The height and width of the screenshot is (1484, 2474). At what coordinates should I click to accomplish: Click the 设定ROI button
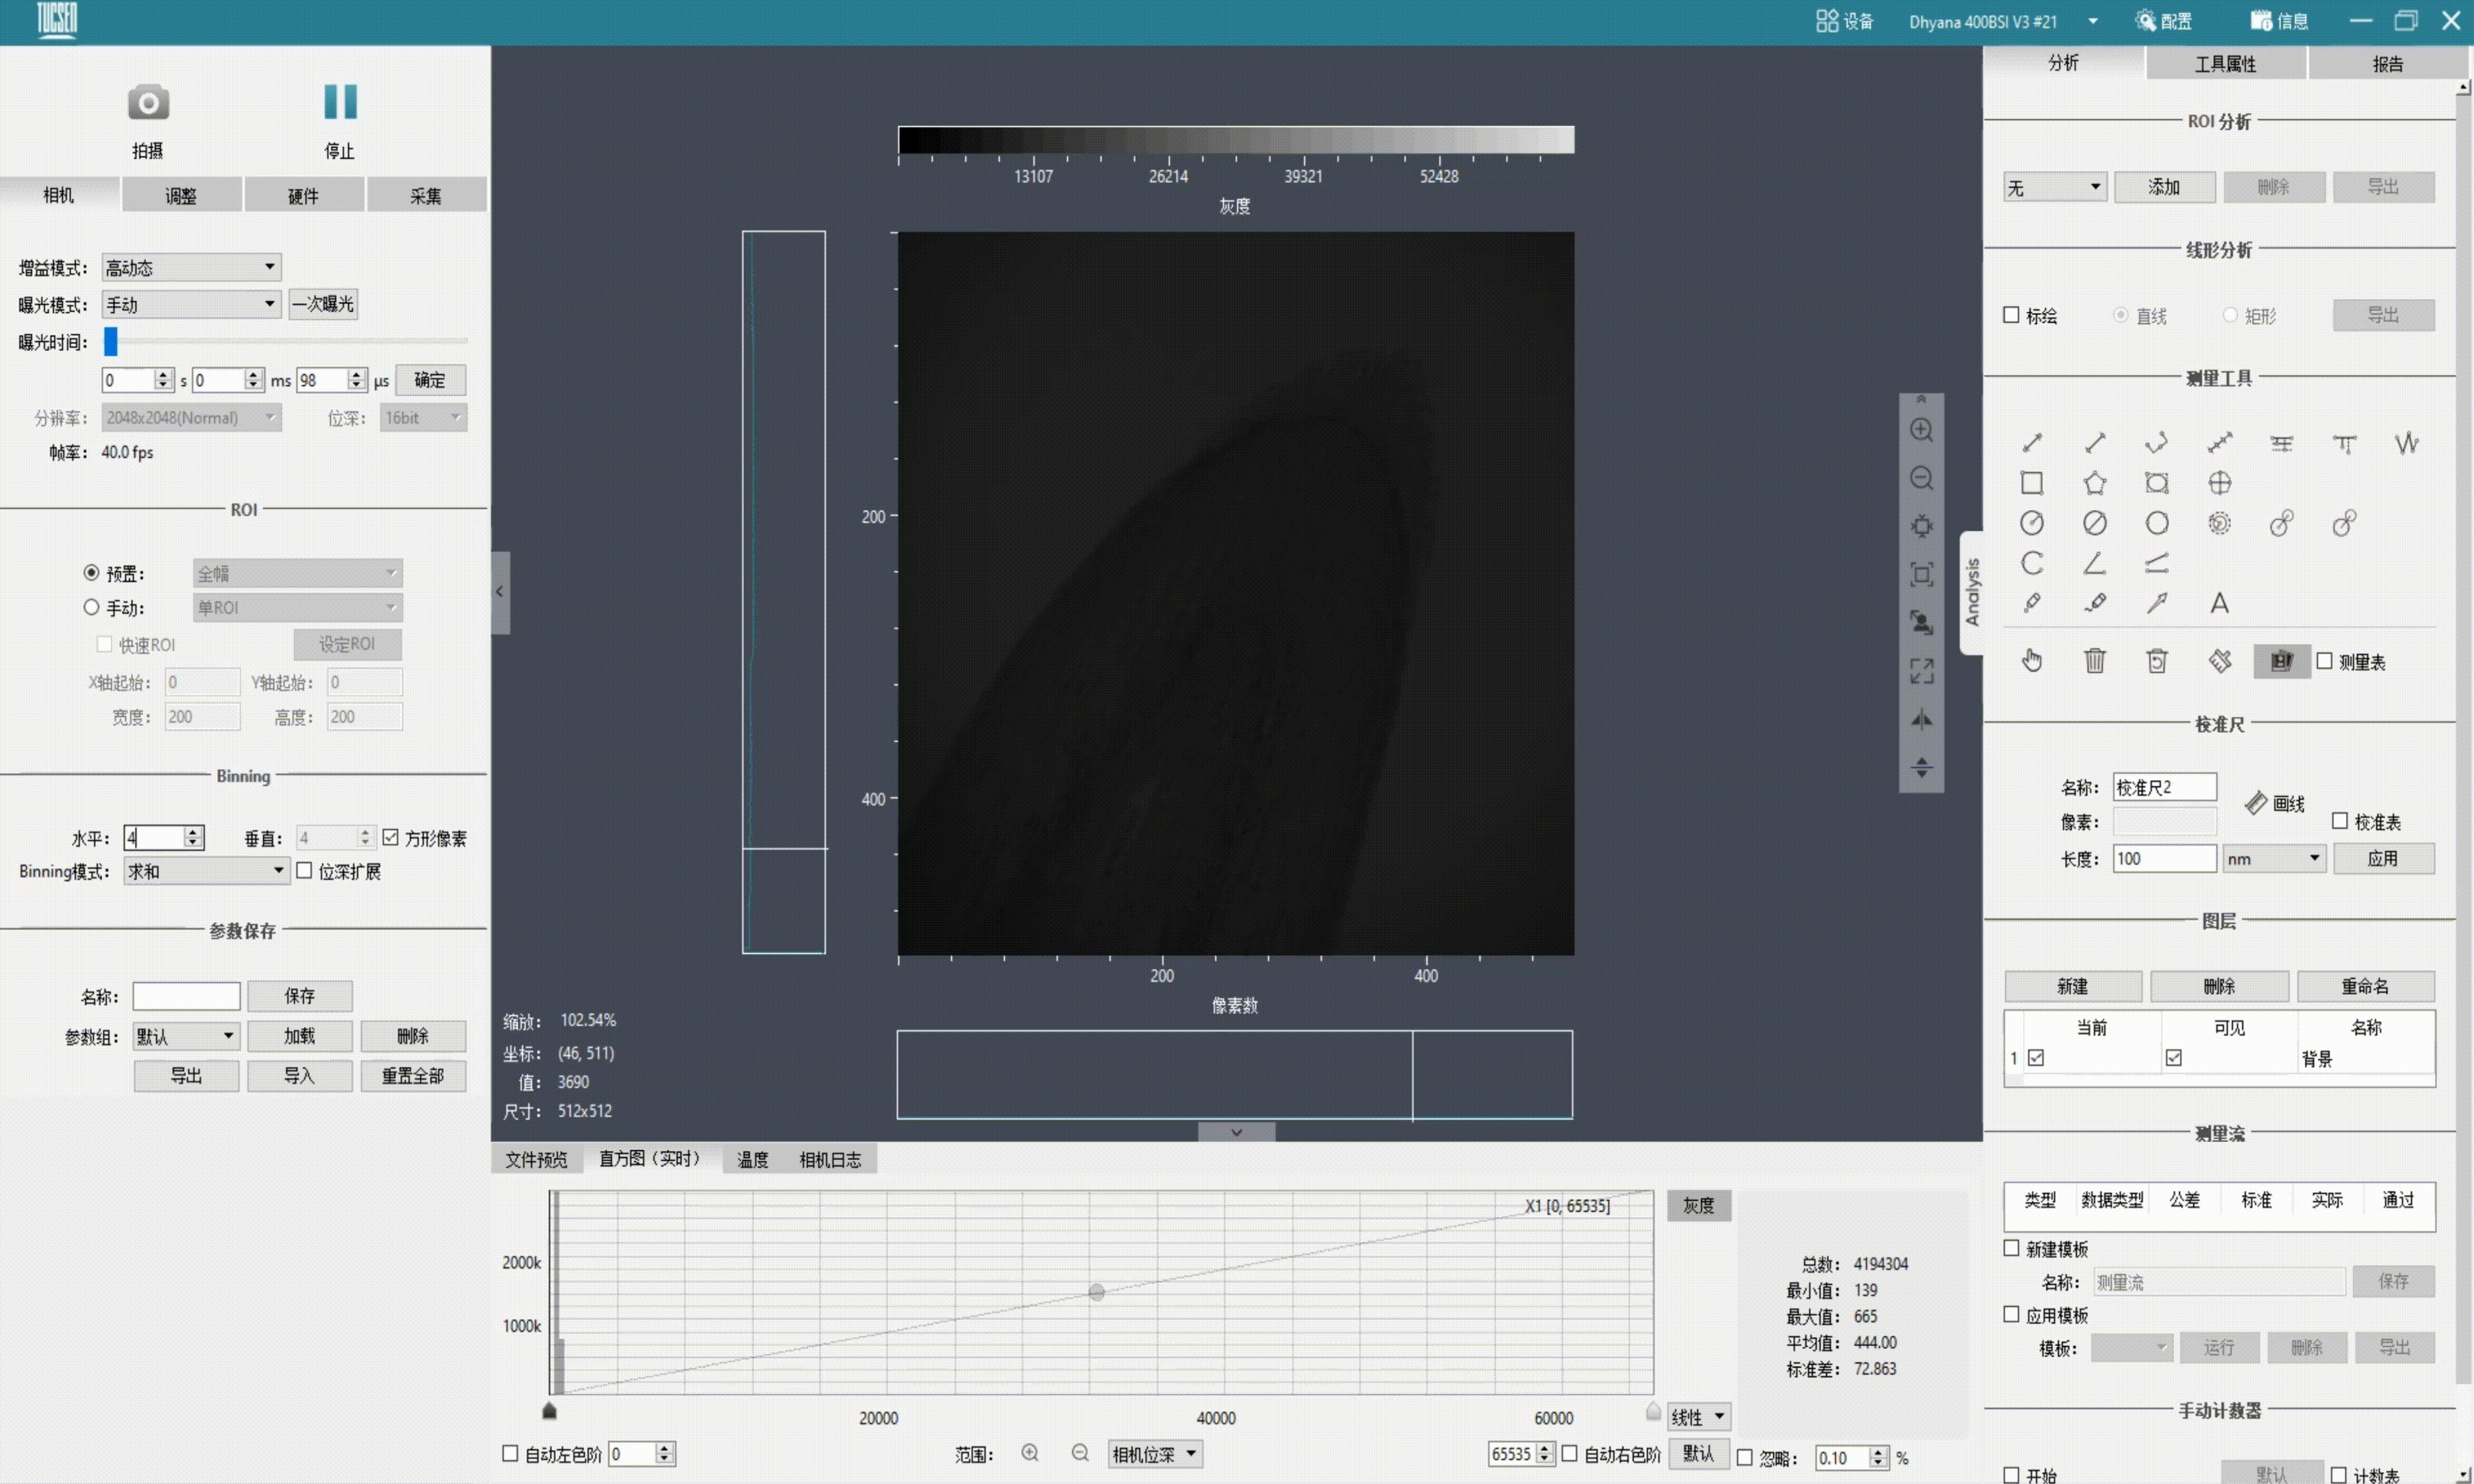coord(347,644)
